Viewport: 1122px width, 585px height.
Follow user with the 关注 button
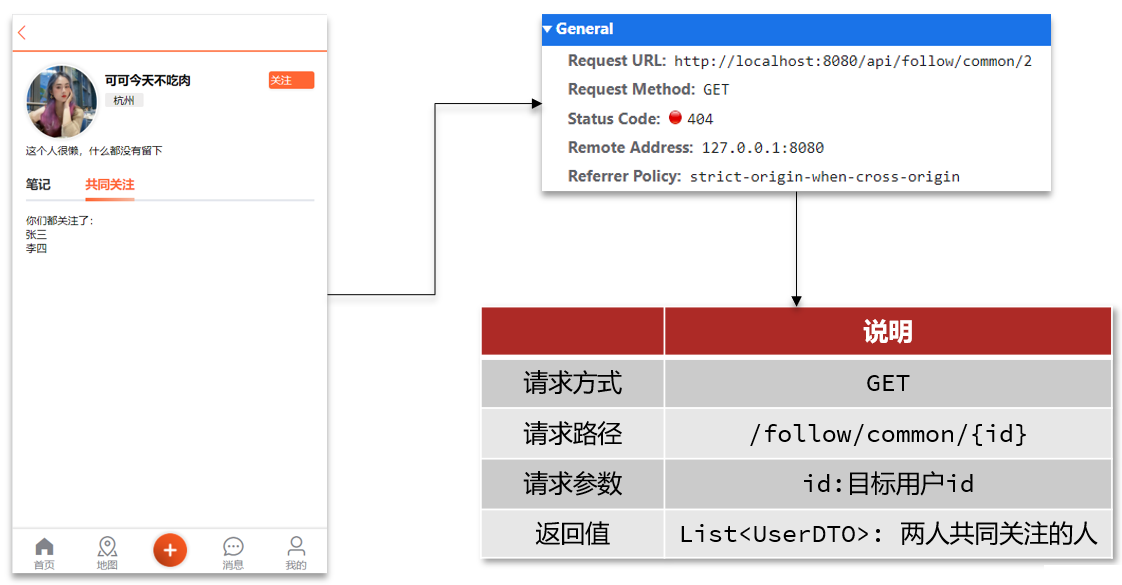click(291, 80)
